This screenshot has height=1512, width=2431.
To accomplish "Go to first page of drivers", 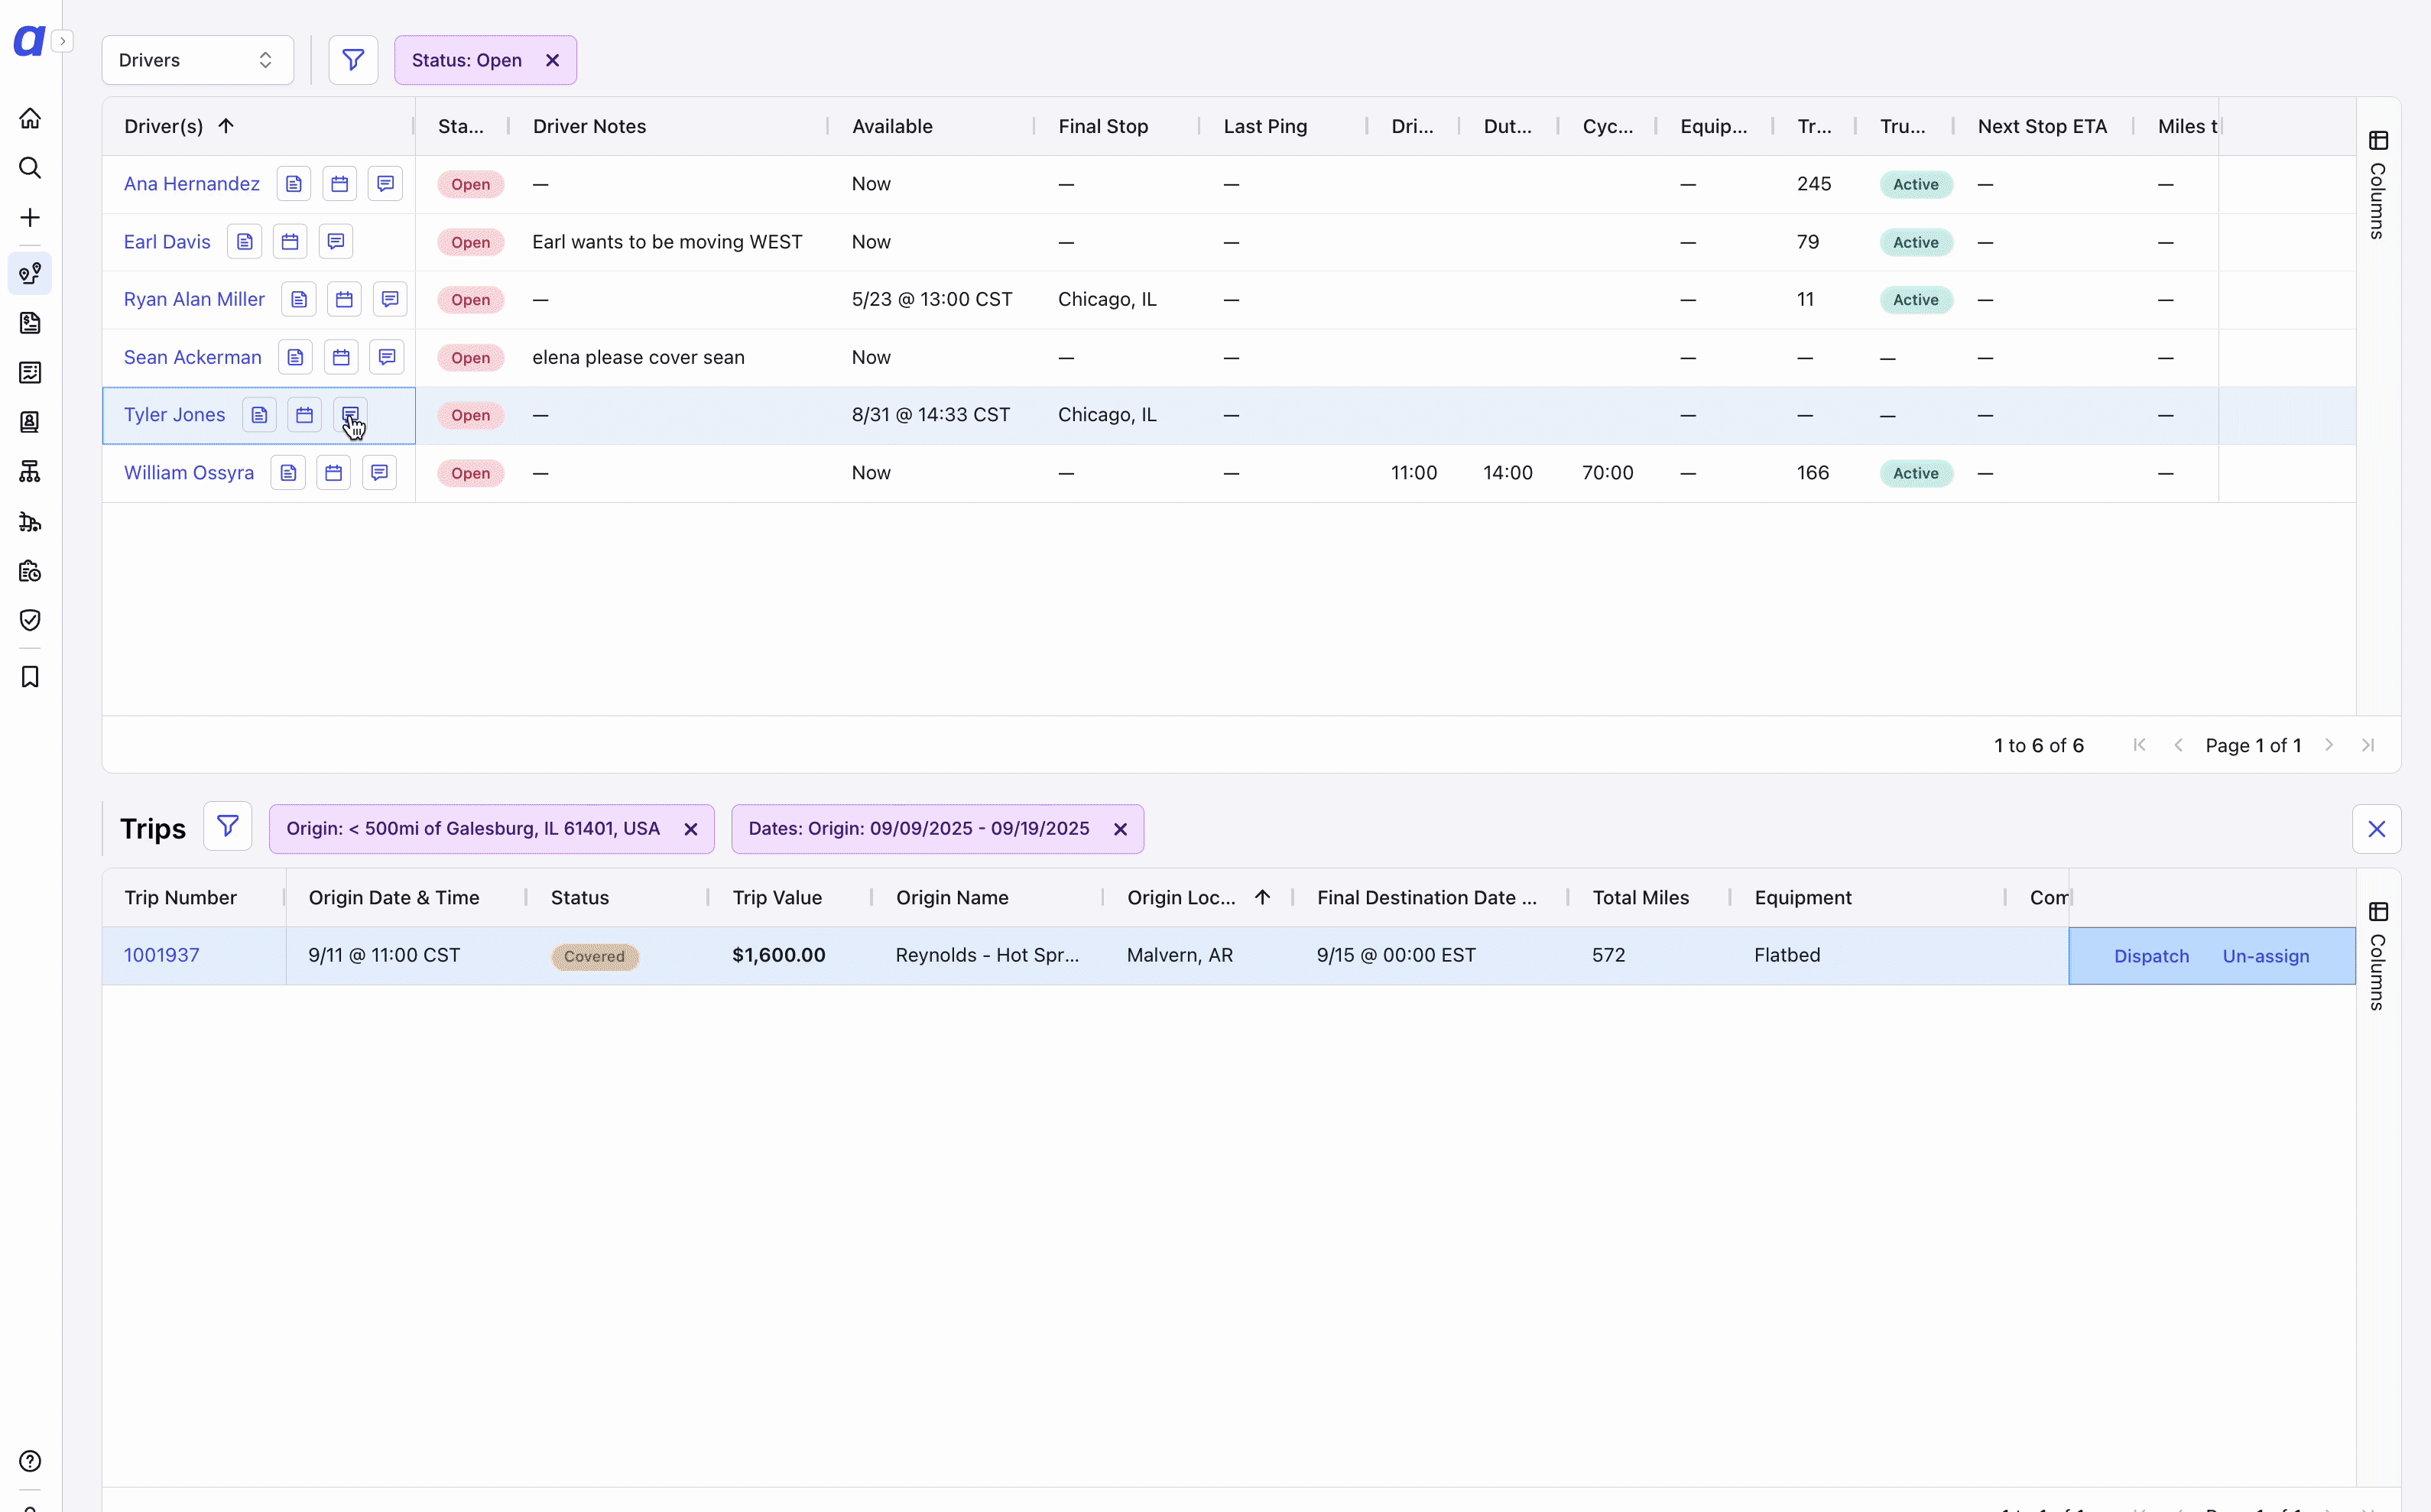I will coord(2139,745).
